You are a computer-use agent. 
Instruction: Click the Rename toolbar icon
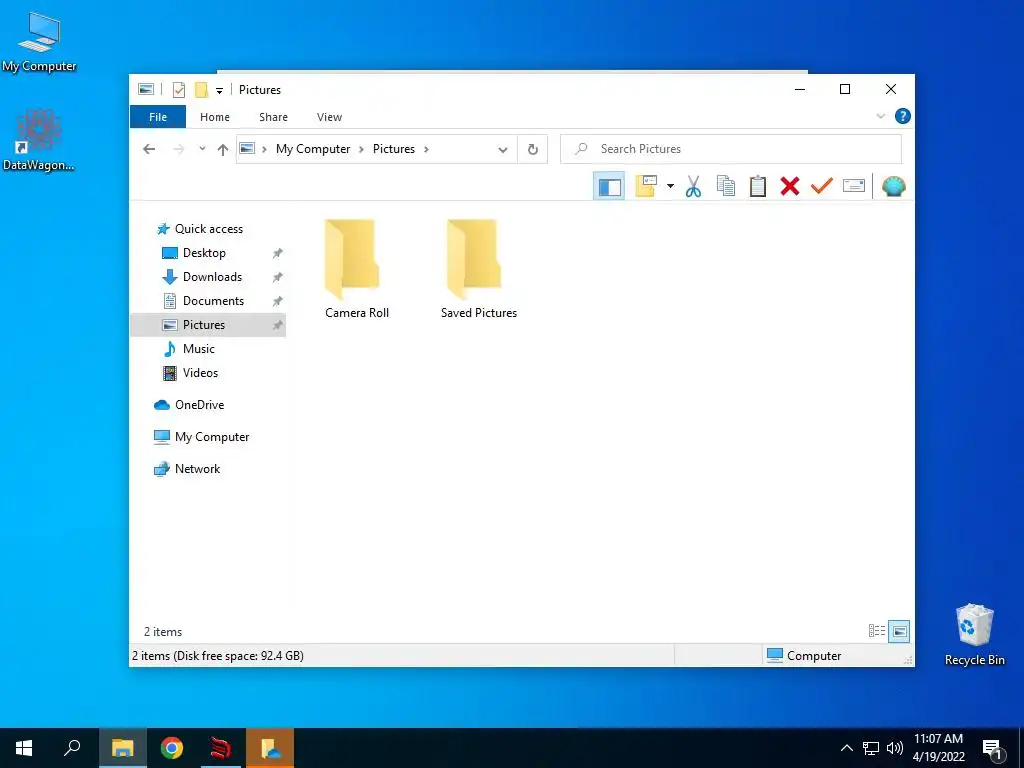(854, 186)
